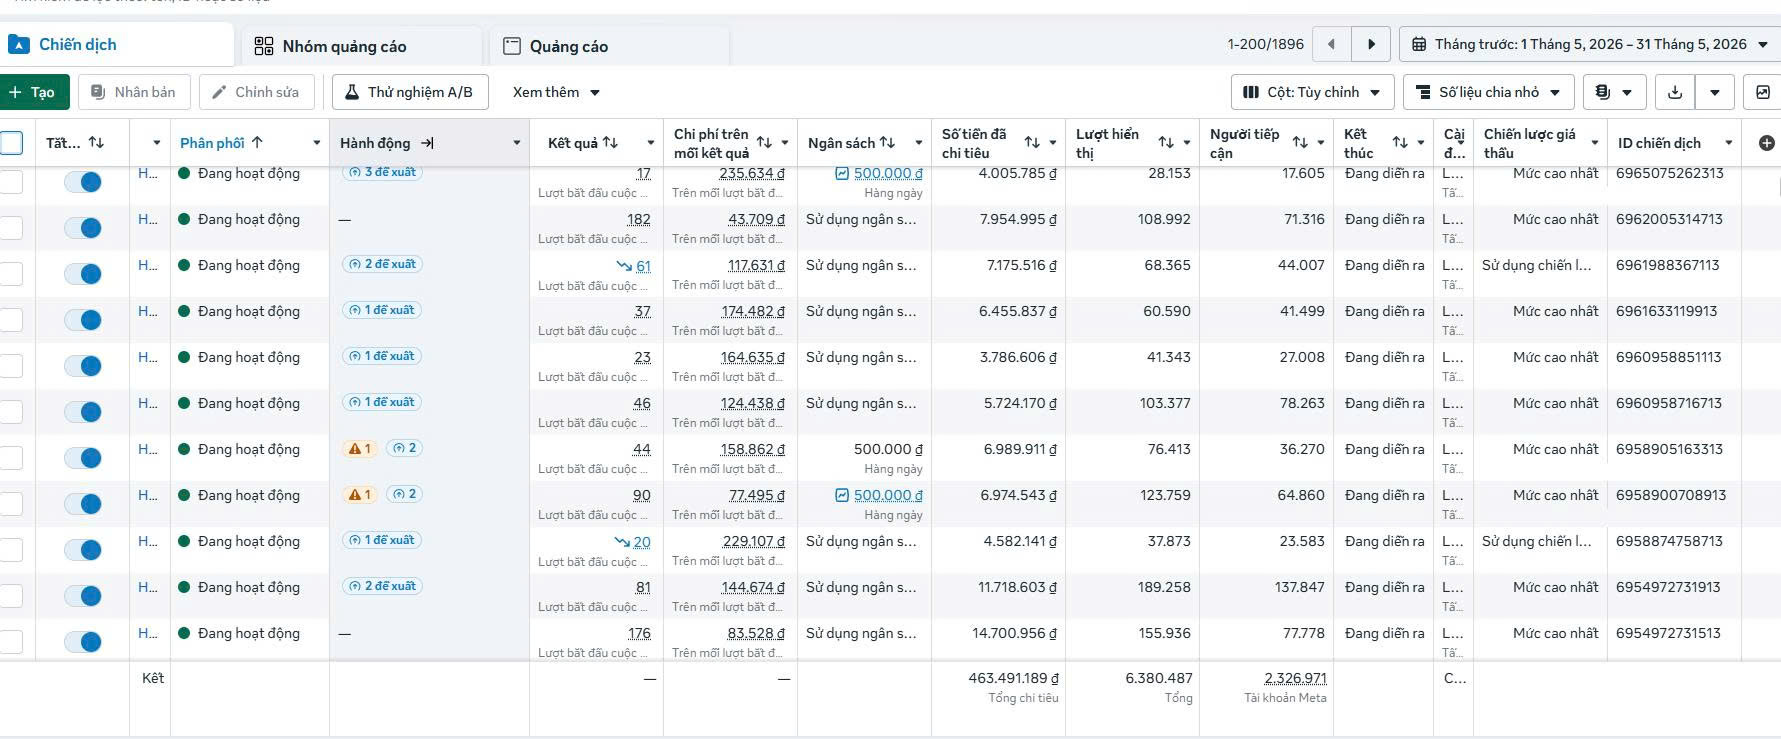Add a column with the plus icon
Viewport: 1781px width, 739px height.
click(1767, 143)
